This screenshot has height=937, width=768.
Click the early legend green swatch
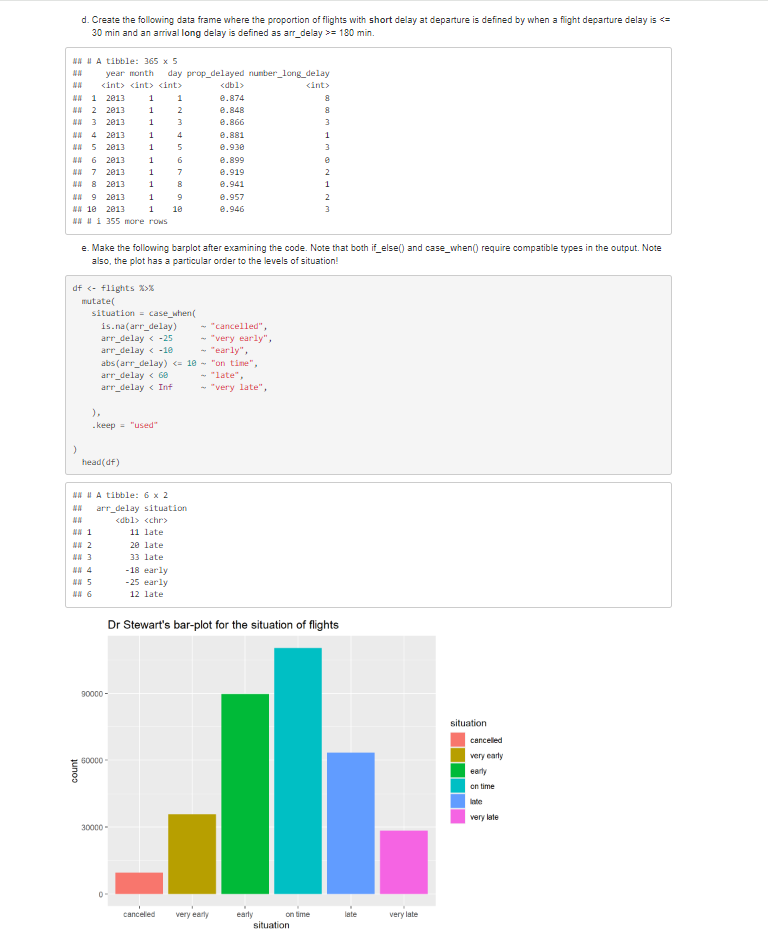457,771
